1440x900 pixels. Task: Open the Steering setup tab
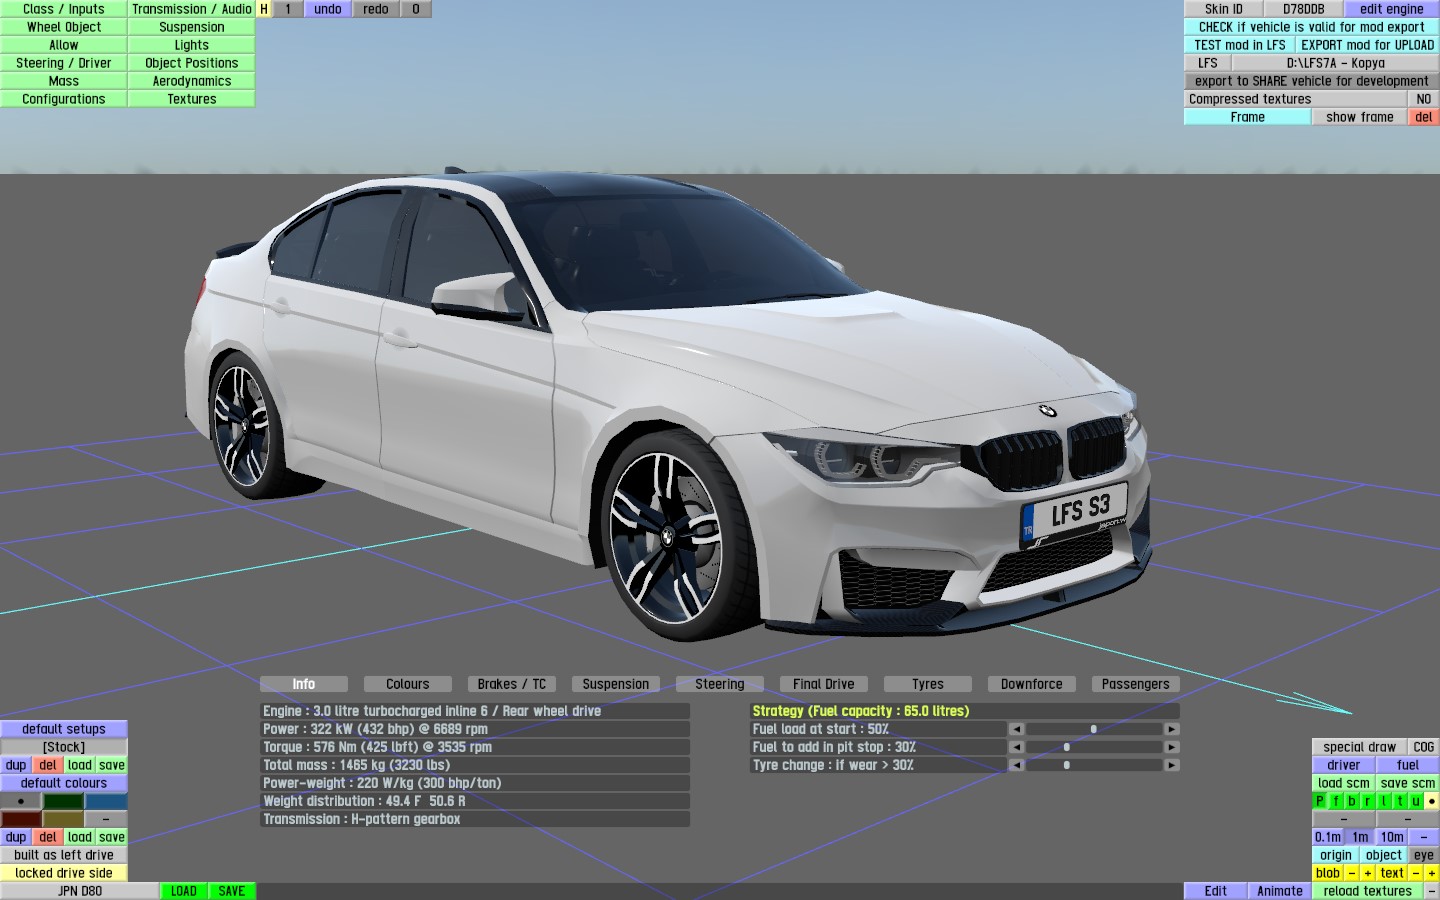tap(720, 684)
